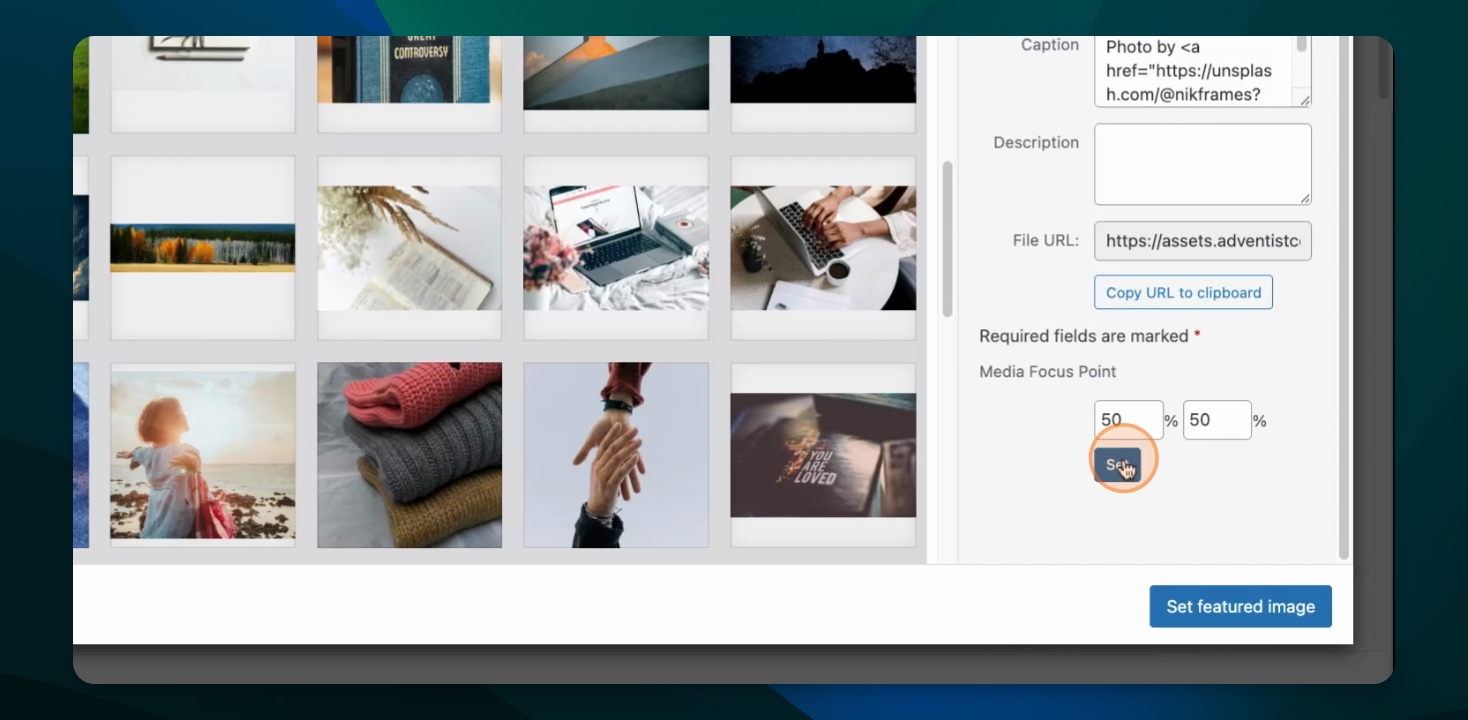Click the media grid vertical scrollbar
Screen dimensions: 1468x720
point(947,240)
